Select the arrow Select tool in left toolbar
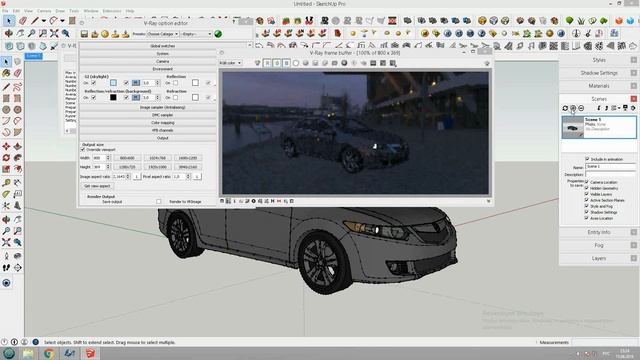640x360 pixels. pos(6,62)
